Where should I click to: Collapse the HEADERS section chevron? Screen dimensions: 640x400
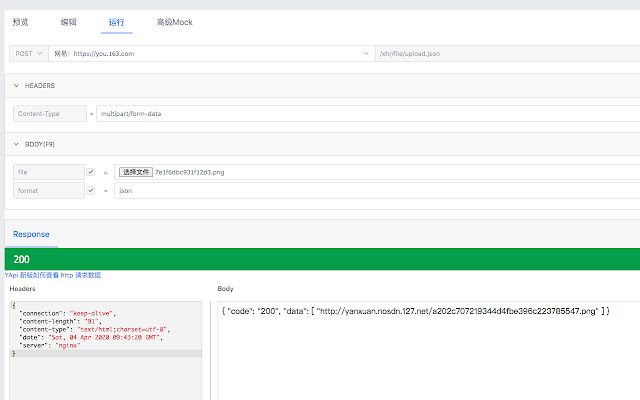15,86
